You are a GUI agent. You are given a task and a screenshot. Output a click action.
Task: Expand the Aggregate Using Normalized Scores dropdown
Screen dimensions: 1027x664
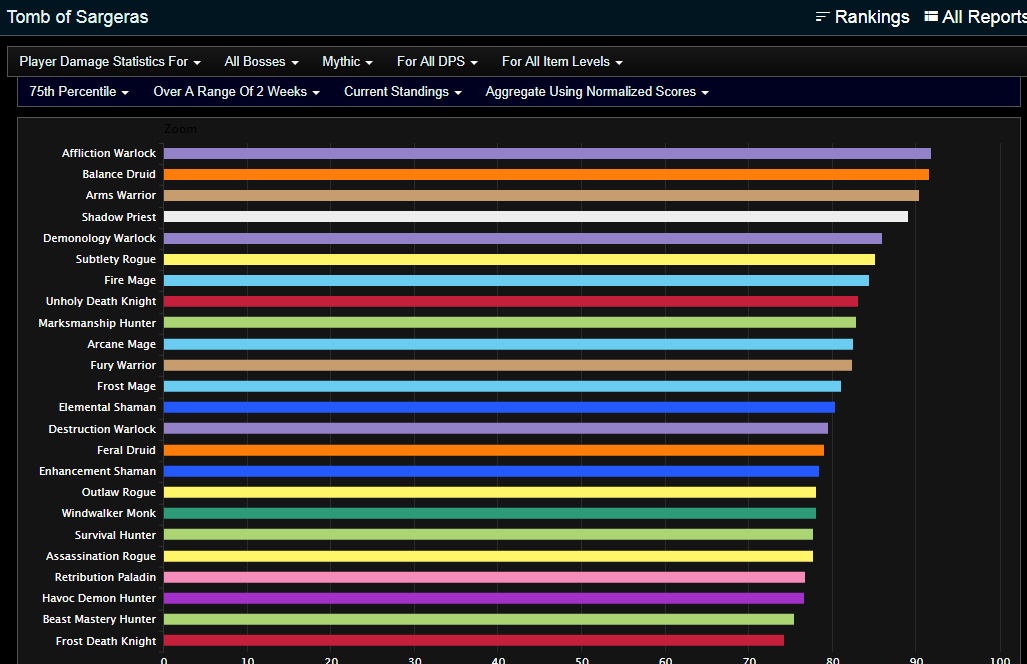tap(596, 91)
